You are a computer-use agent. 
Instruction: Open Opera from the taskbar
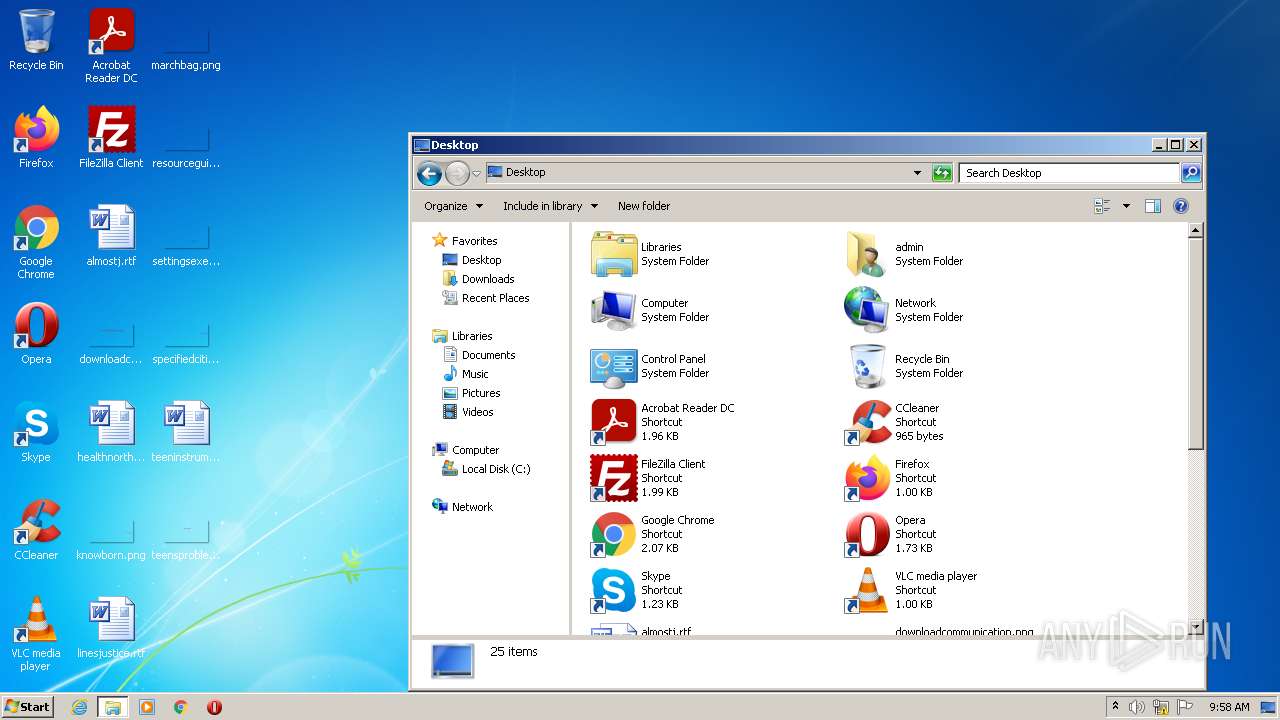(x=214, y=707)
